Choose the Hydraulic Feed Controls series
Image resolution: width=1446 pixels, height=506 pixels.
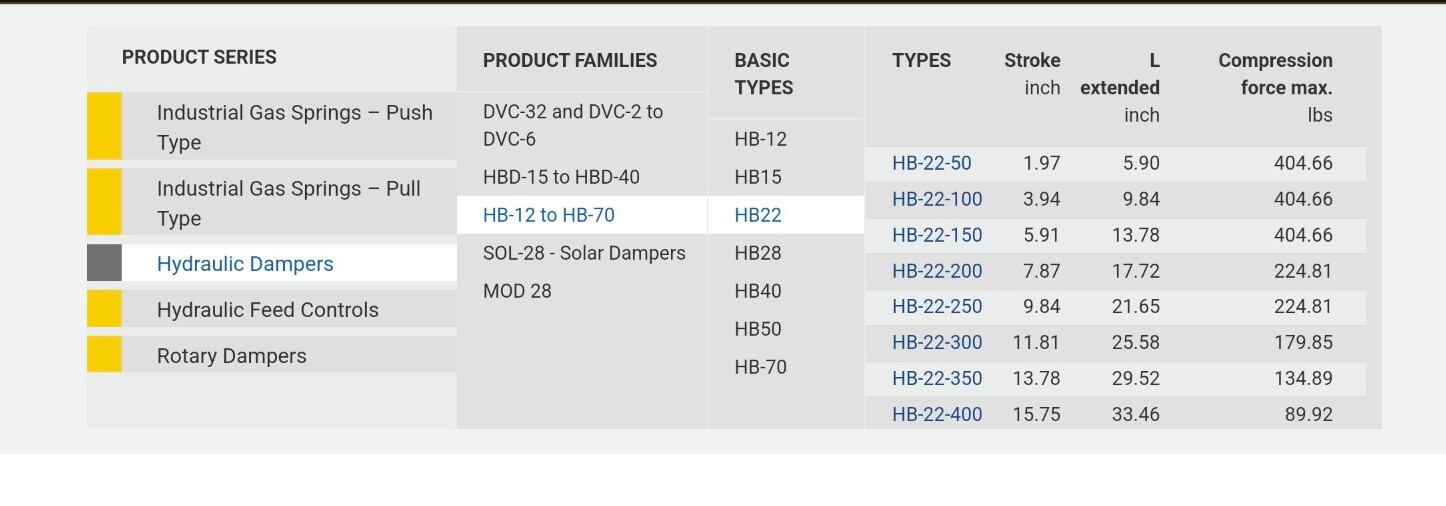click(267, 310)
